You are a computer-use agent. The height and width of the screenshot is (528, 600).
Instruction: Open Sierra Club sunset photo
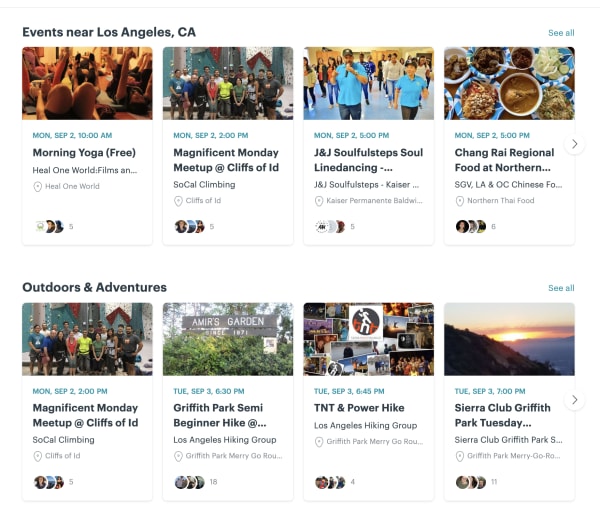click(x=509, y=339)
